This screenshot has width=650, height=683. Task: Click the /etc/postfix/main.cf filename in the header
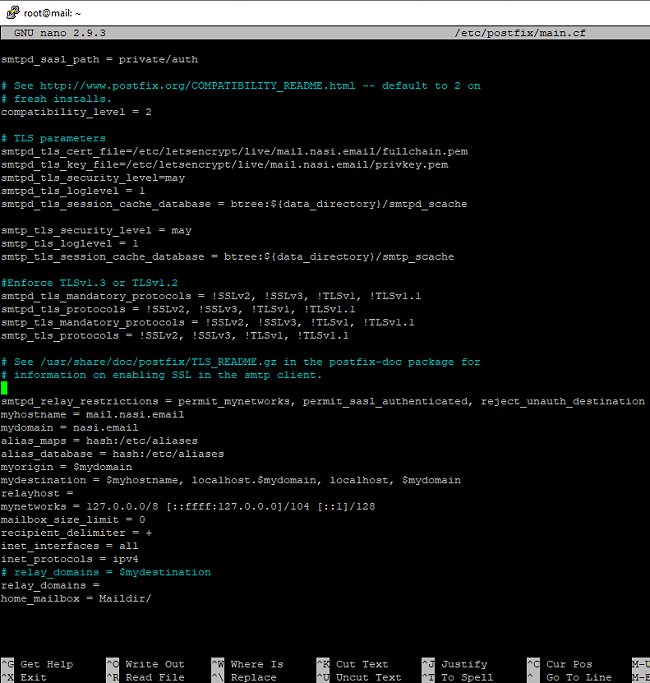coord(520,33)
